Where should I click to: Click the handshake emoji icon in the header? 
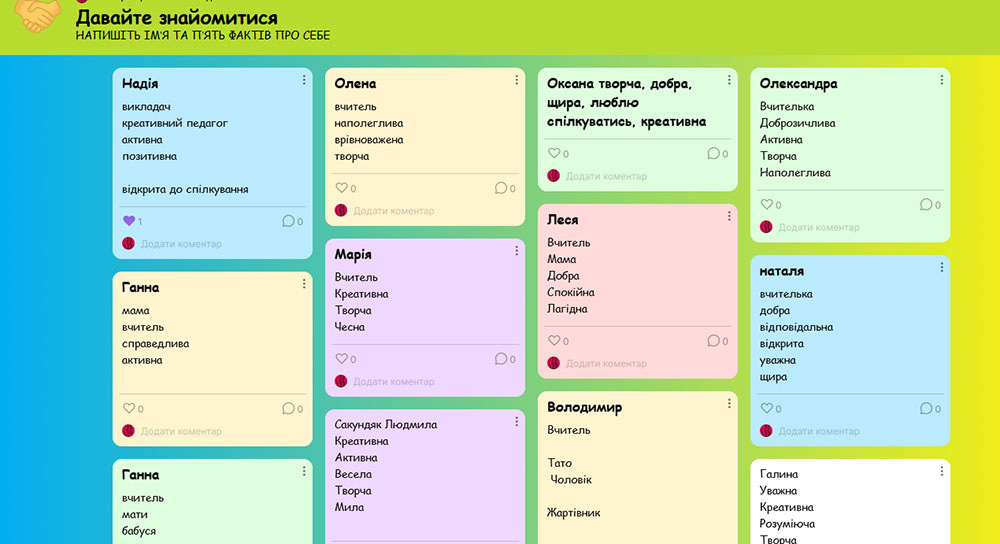[x=37, y=15]
